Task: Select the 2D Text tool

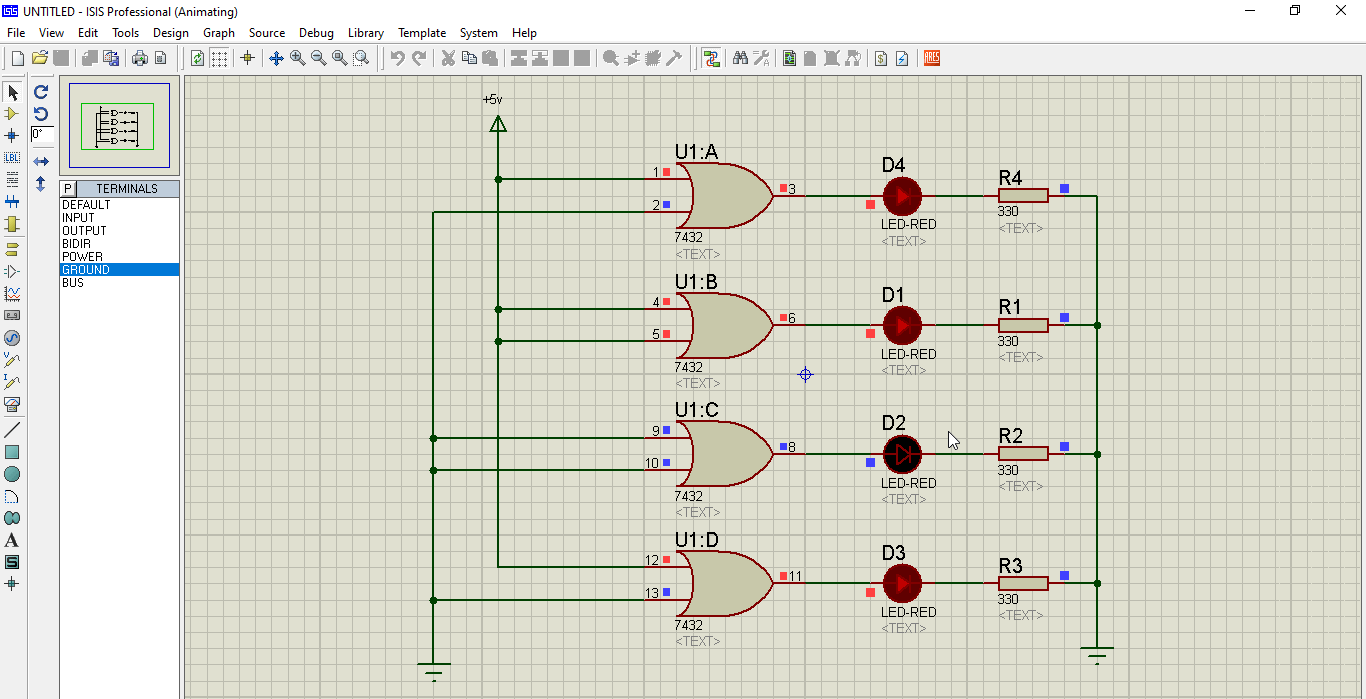Action: tap(13, 540)
